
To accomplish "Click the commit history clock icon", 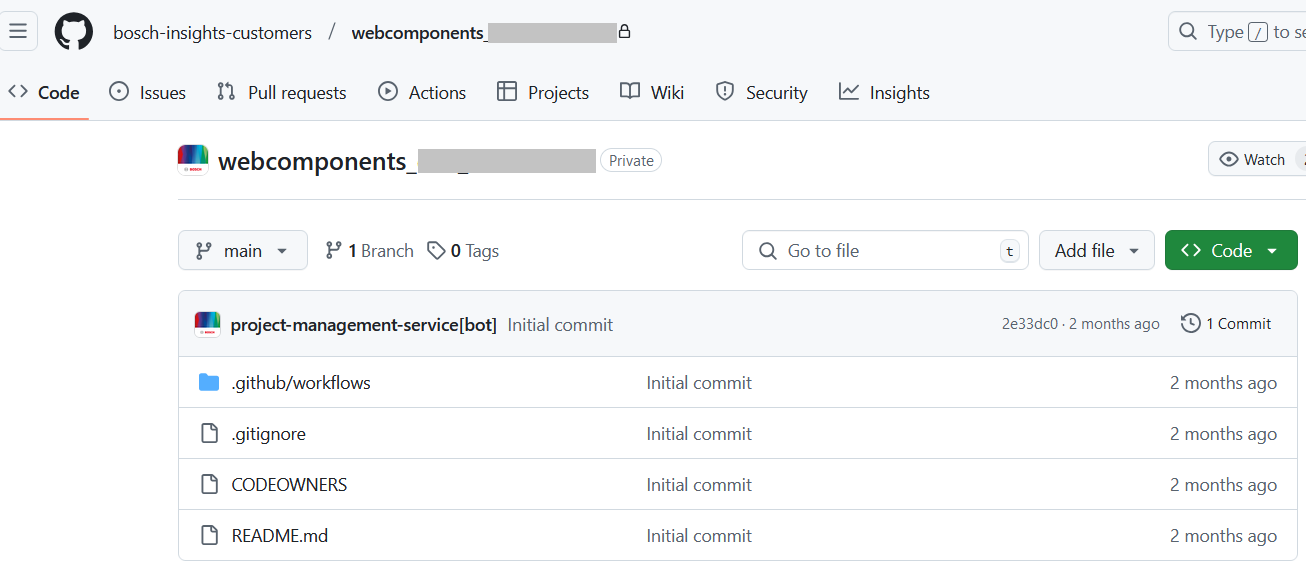I will (x=1190, y=324).
